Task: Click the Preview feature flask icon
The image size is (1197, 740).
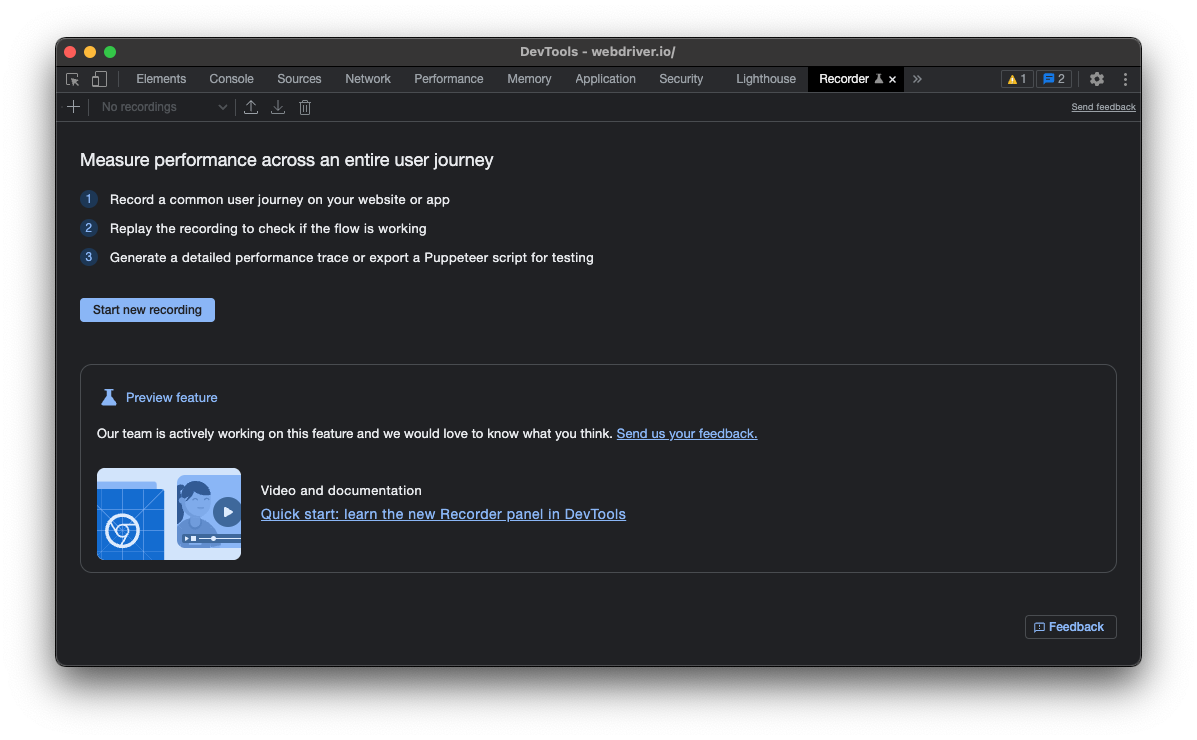Action: click(x=109, y=397)
